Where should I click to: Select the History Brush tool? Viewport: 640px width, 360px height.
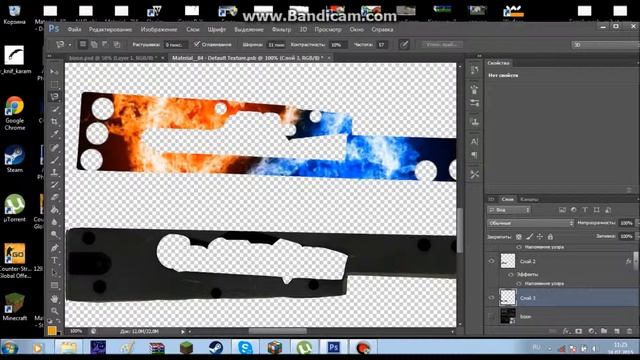coord(54,185)
